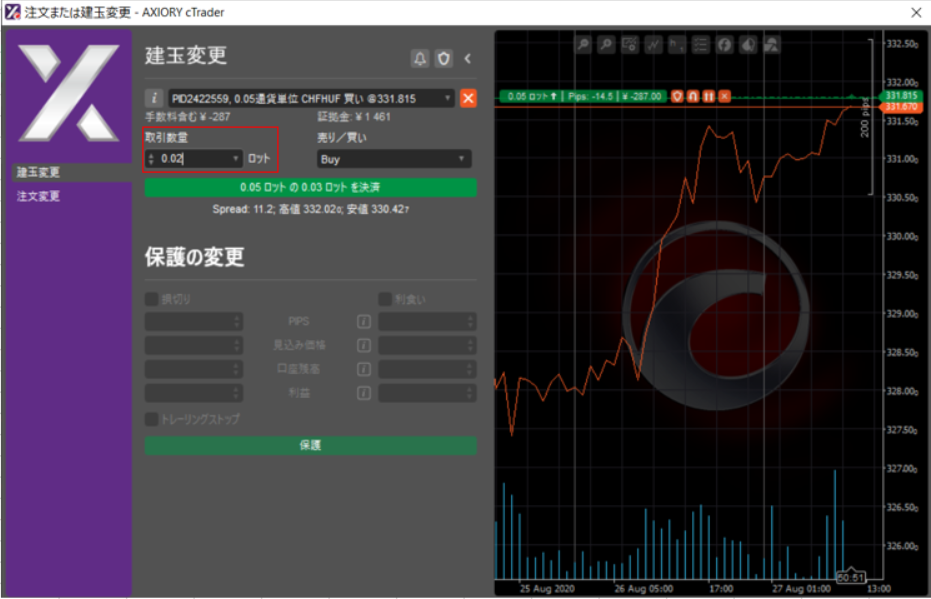Close the AXIORY cTrader window

[x=916, y=12]
